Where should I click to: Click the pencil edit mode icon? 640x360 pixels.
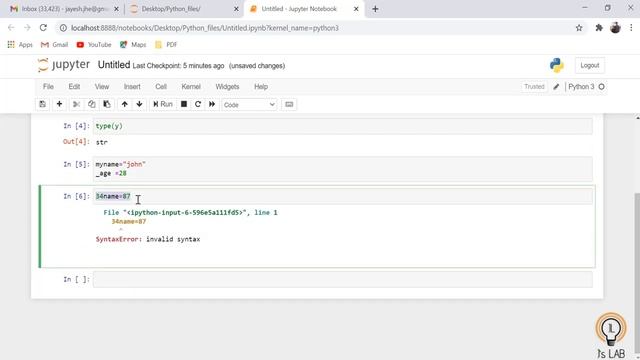tap(556, 87)
